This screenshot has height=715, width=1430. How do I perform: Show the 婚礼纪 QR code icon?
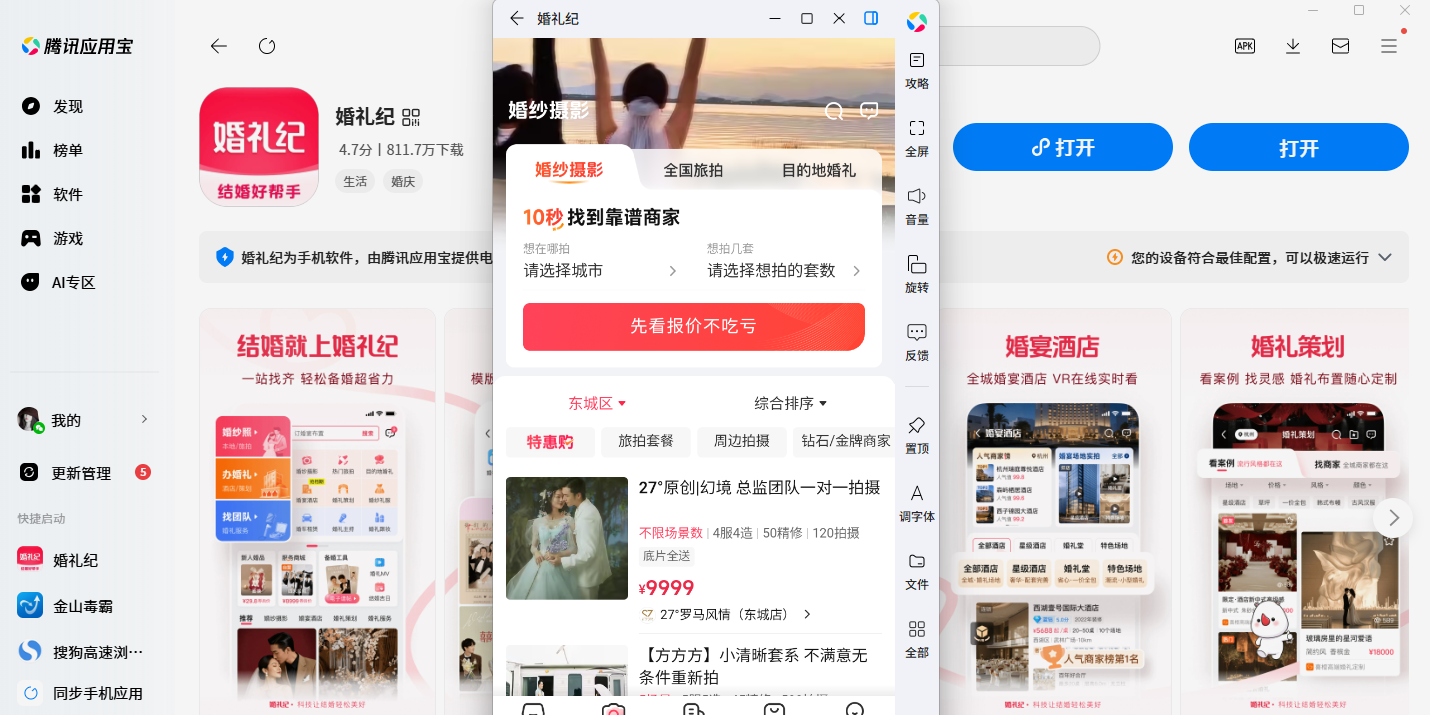[411, 117]
